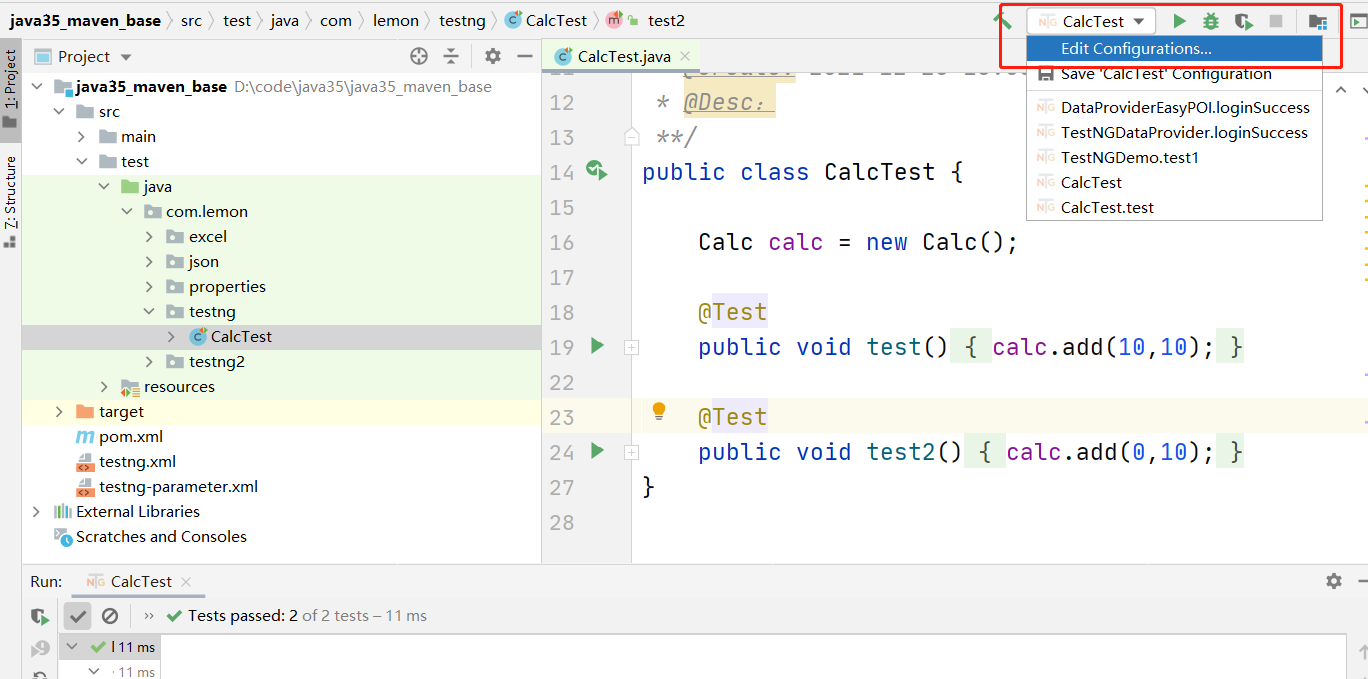This screenshot has height=679, width=1368.
Task: Unfold the test() method body in gutter
Action: click(x=631, y=347)
